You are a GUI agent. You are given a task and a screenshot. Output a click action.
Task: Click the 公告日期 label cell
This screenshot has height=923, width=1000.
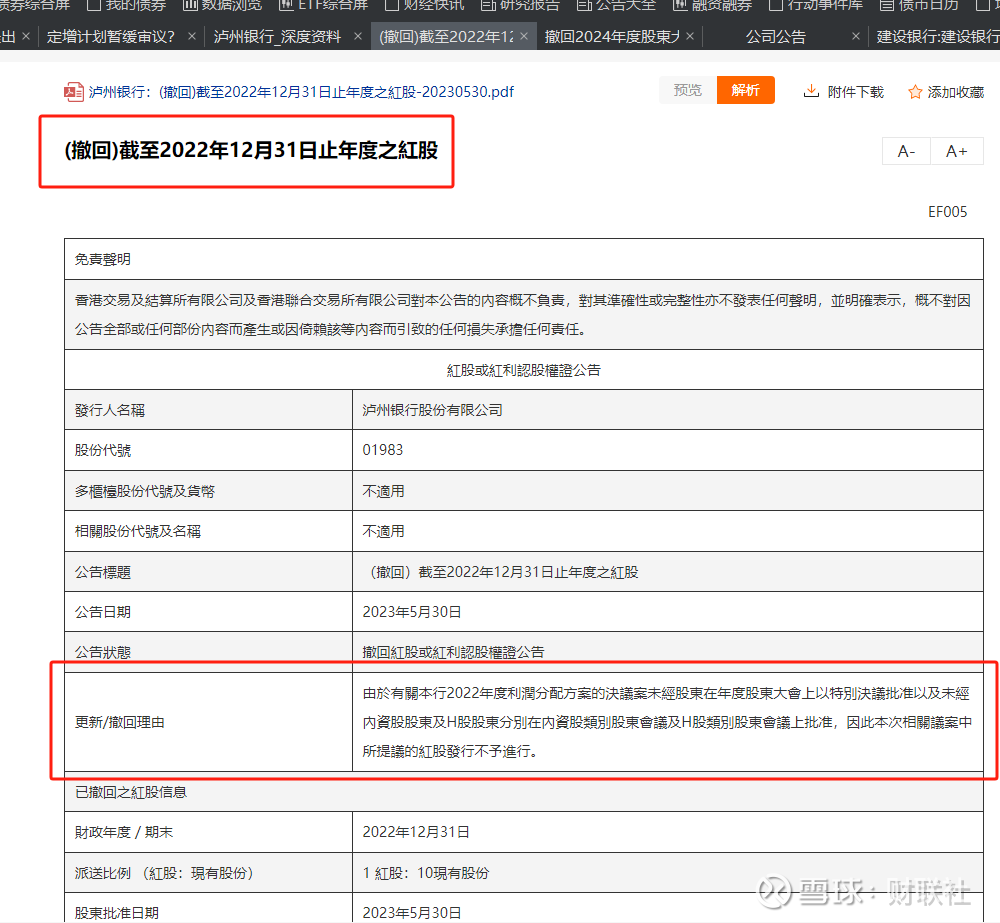point(209,612)
